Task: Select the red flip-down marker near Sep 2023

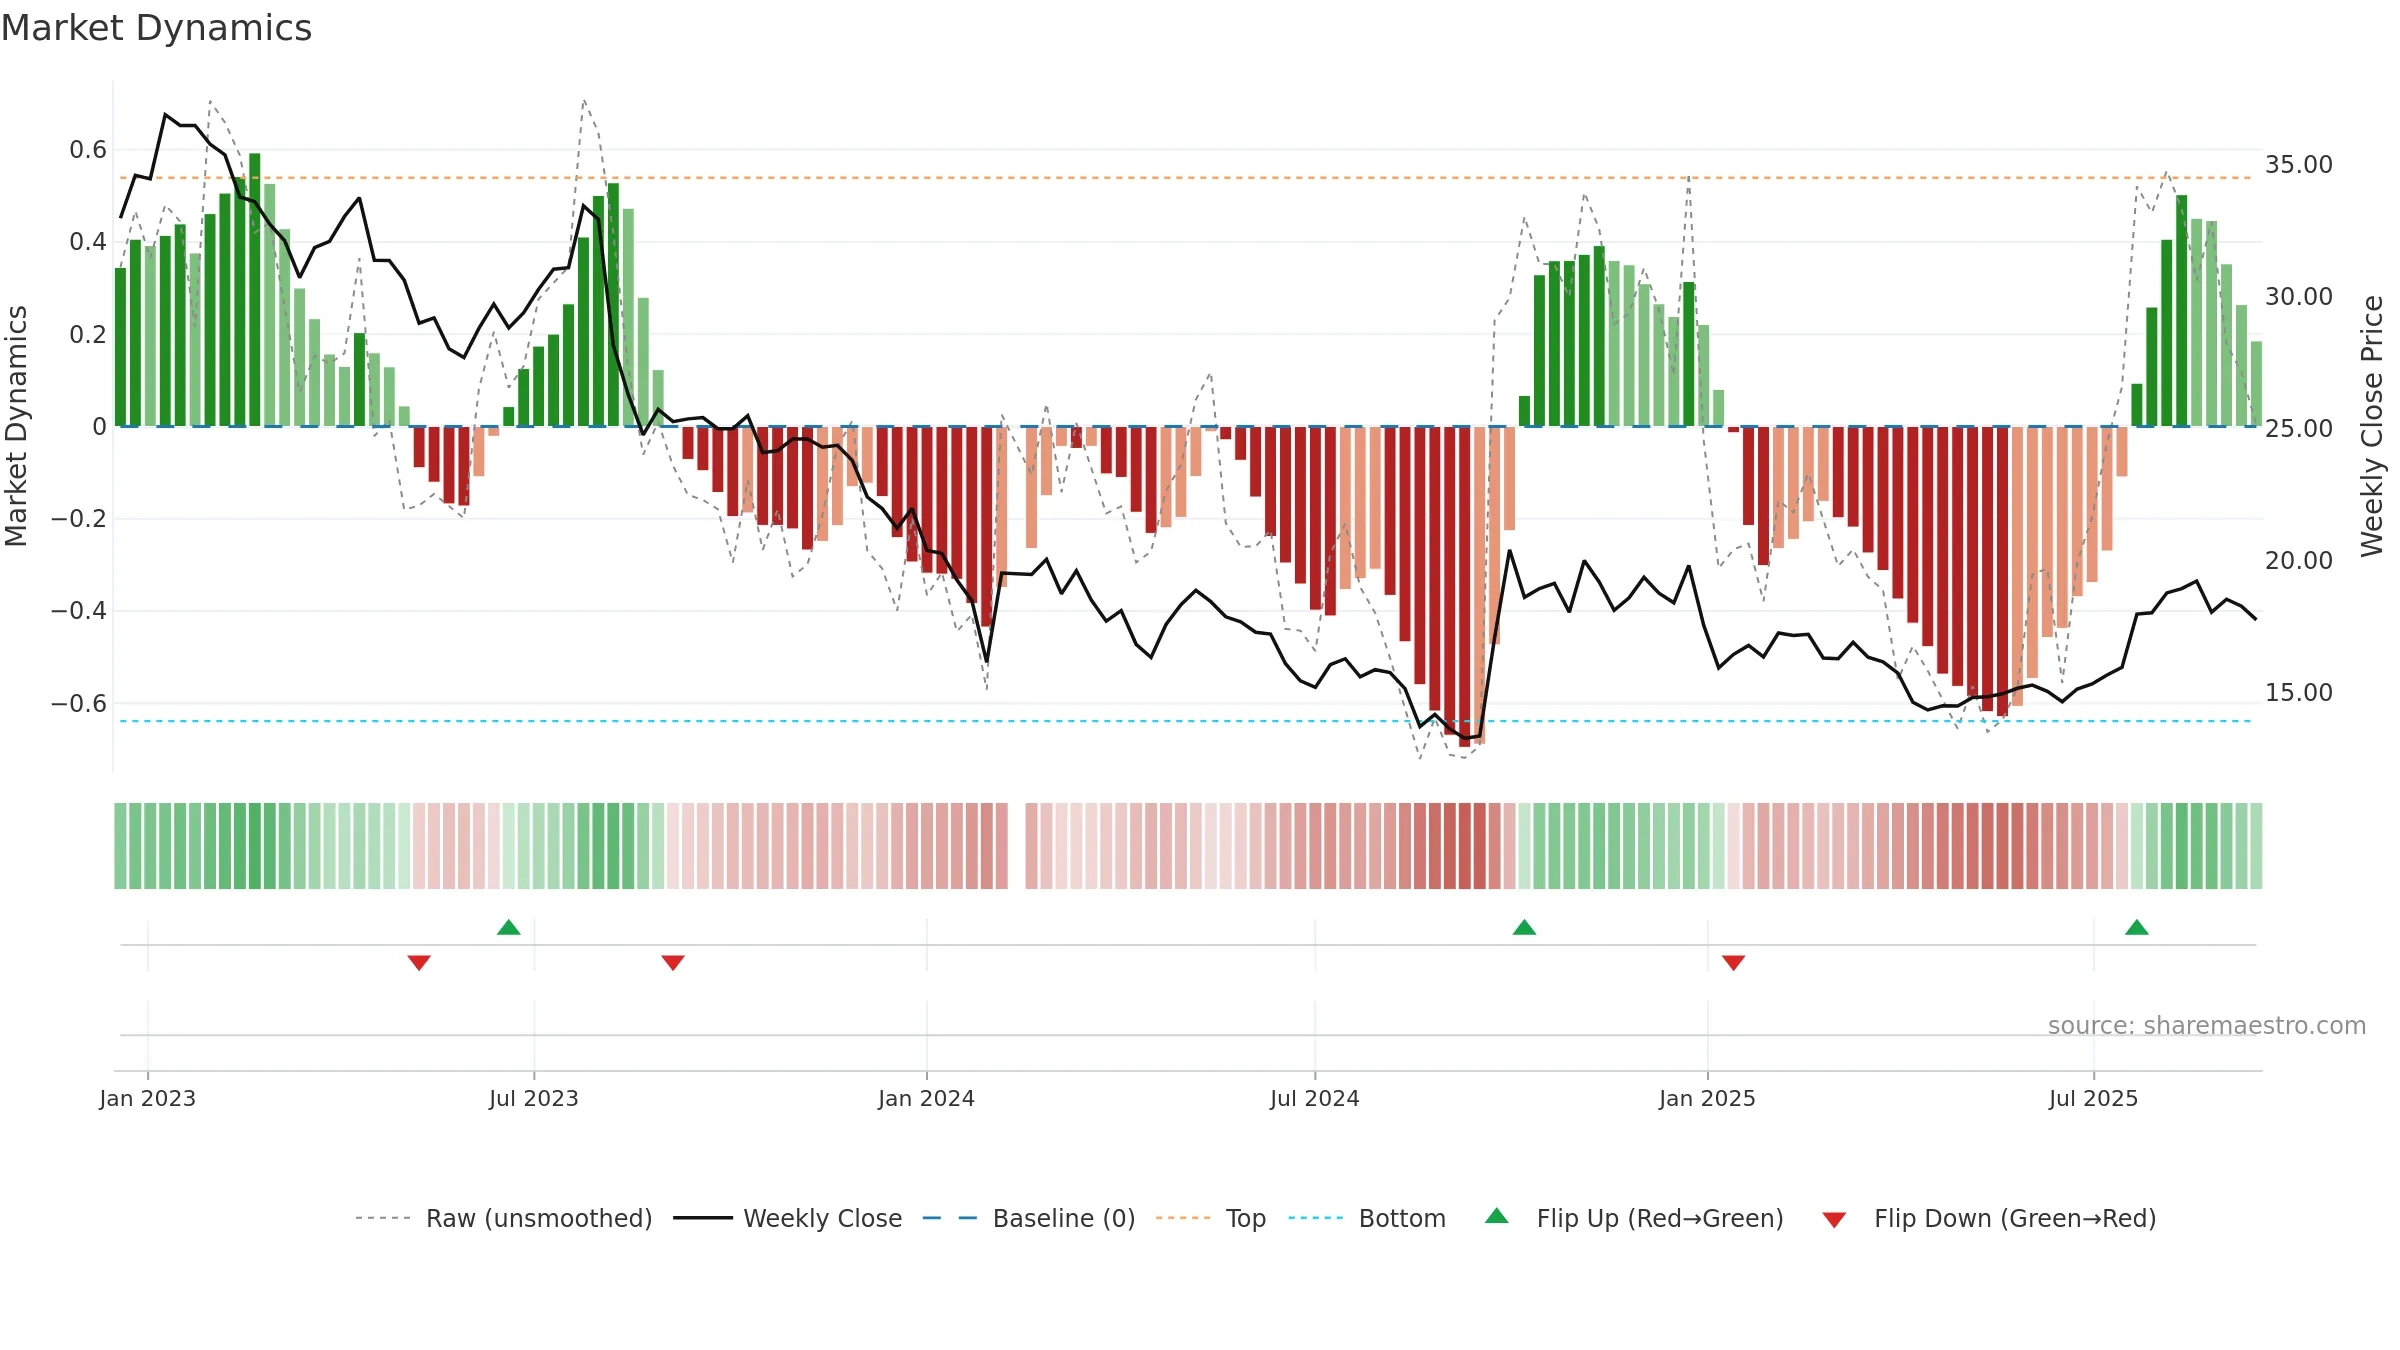Action: [673, 962]
